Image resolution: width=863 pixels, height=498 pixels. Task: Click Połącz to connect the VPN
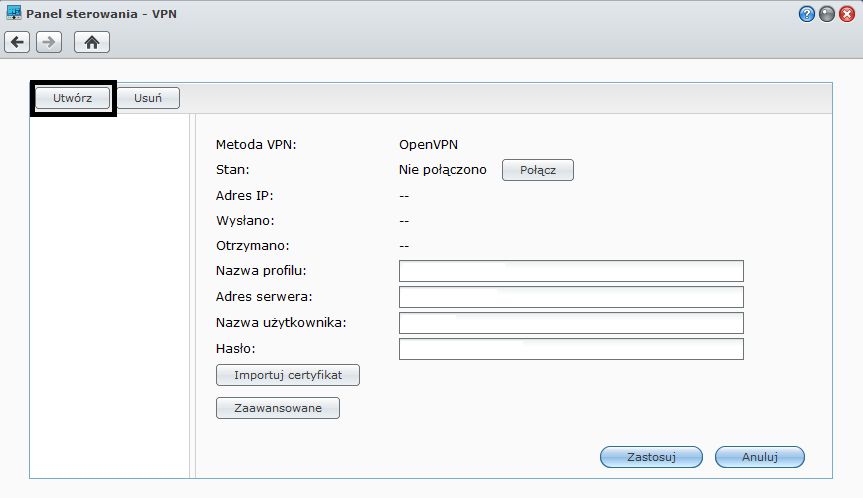(x=538, y=170)
